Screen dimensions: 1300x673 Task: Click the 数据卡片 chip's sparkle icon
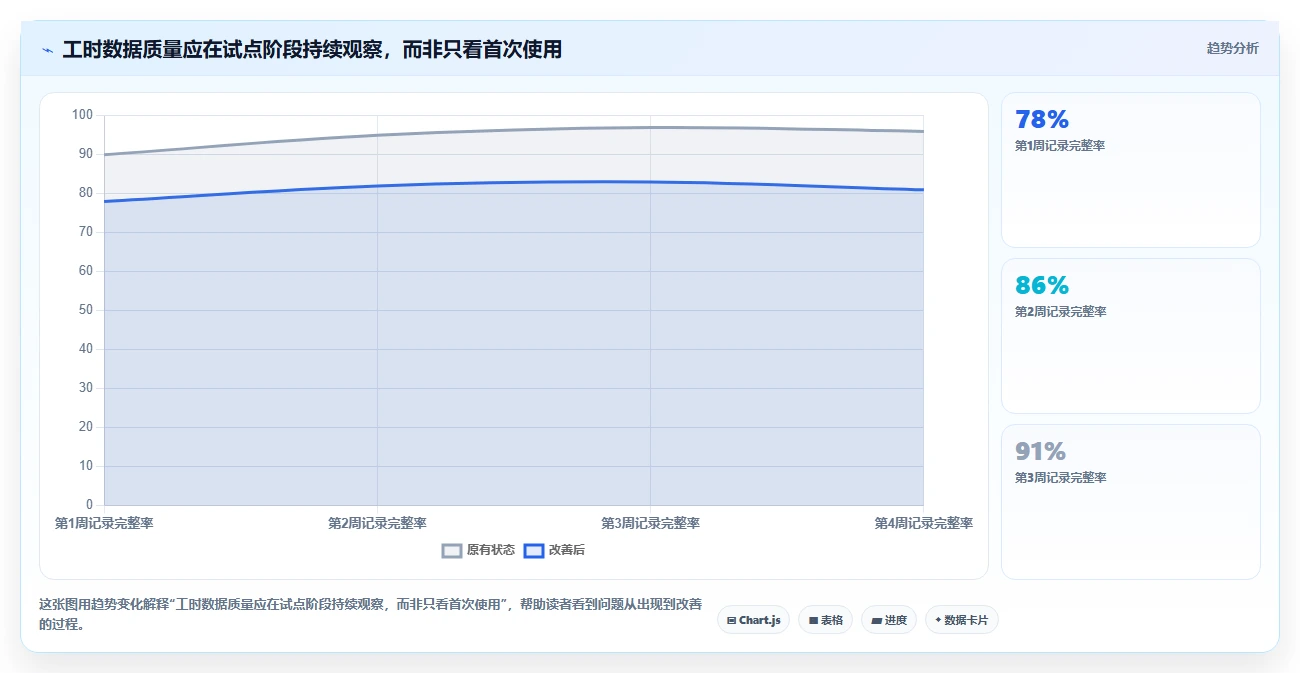tap(938, 620)
